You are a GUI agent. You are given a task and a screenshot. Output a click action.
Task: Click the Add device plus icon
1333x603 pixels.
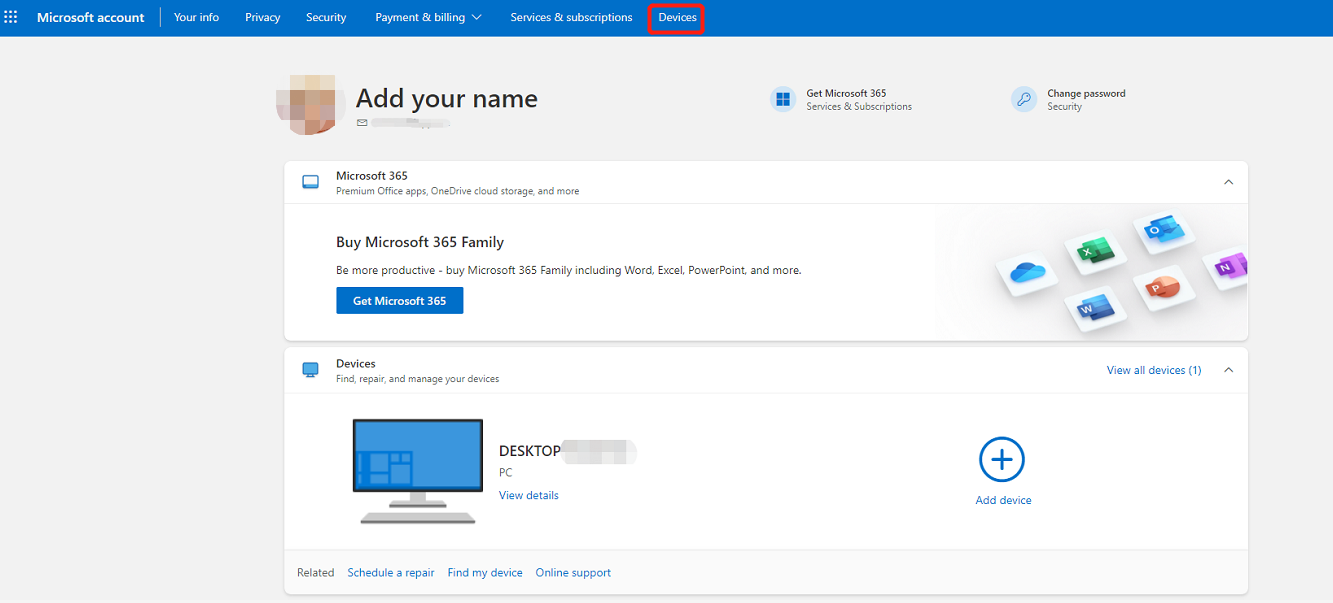pyautogui.click(x=1002, y=459)
